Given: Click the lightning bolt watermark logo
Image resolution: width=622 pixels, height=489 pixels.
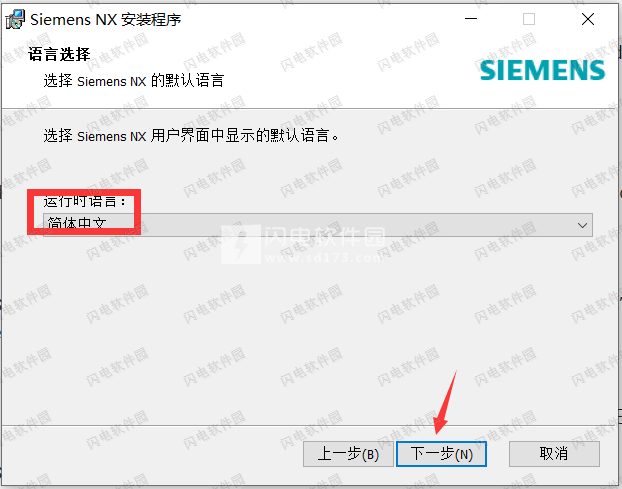Looking at the screenshot, I should [241, 244].
